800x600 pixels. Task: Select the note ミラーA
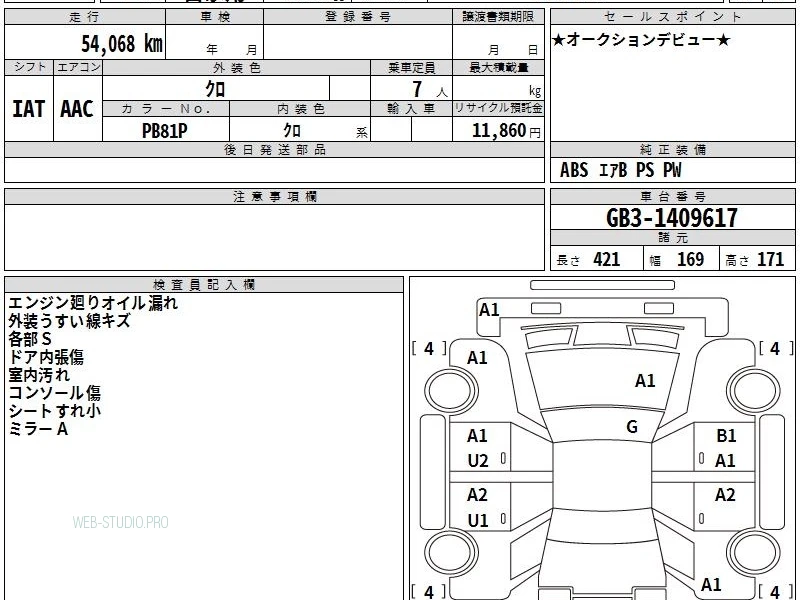coord(38,429)
